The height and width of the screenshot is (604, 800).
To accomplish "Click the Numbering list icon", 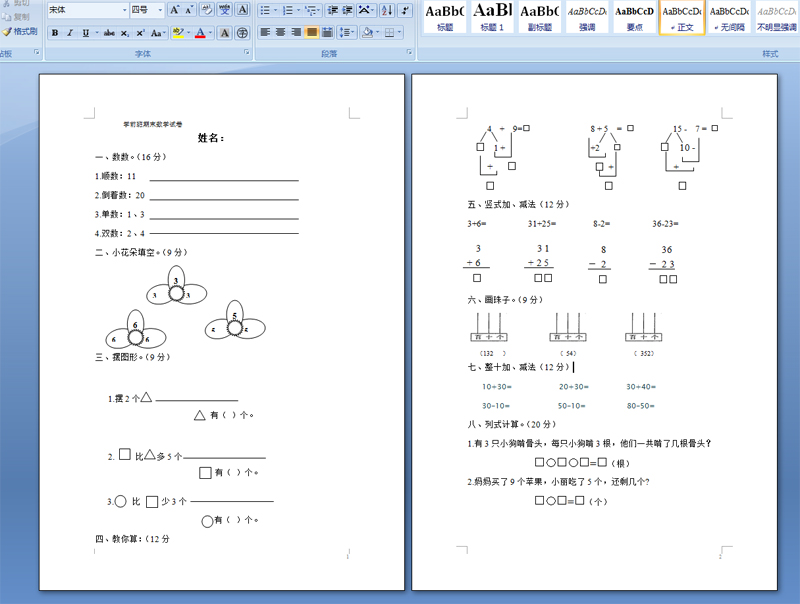I will click(x=288, y=10).
